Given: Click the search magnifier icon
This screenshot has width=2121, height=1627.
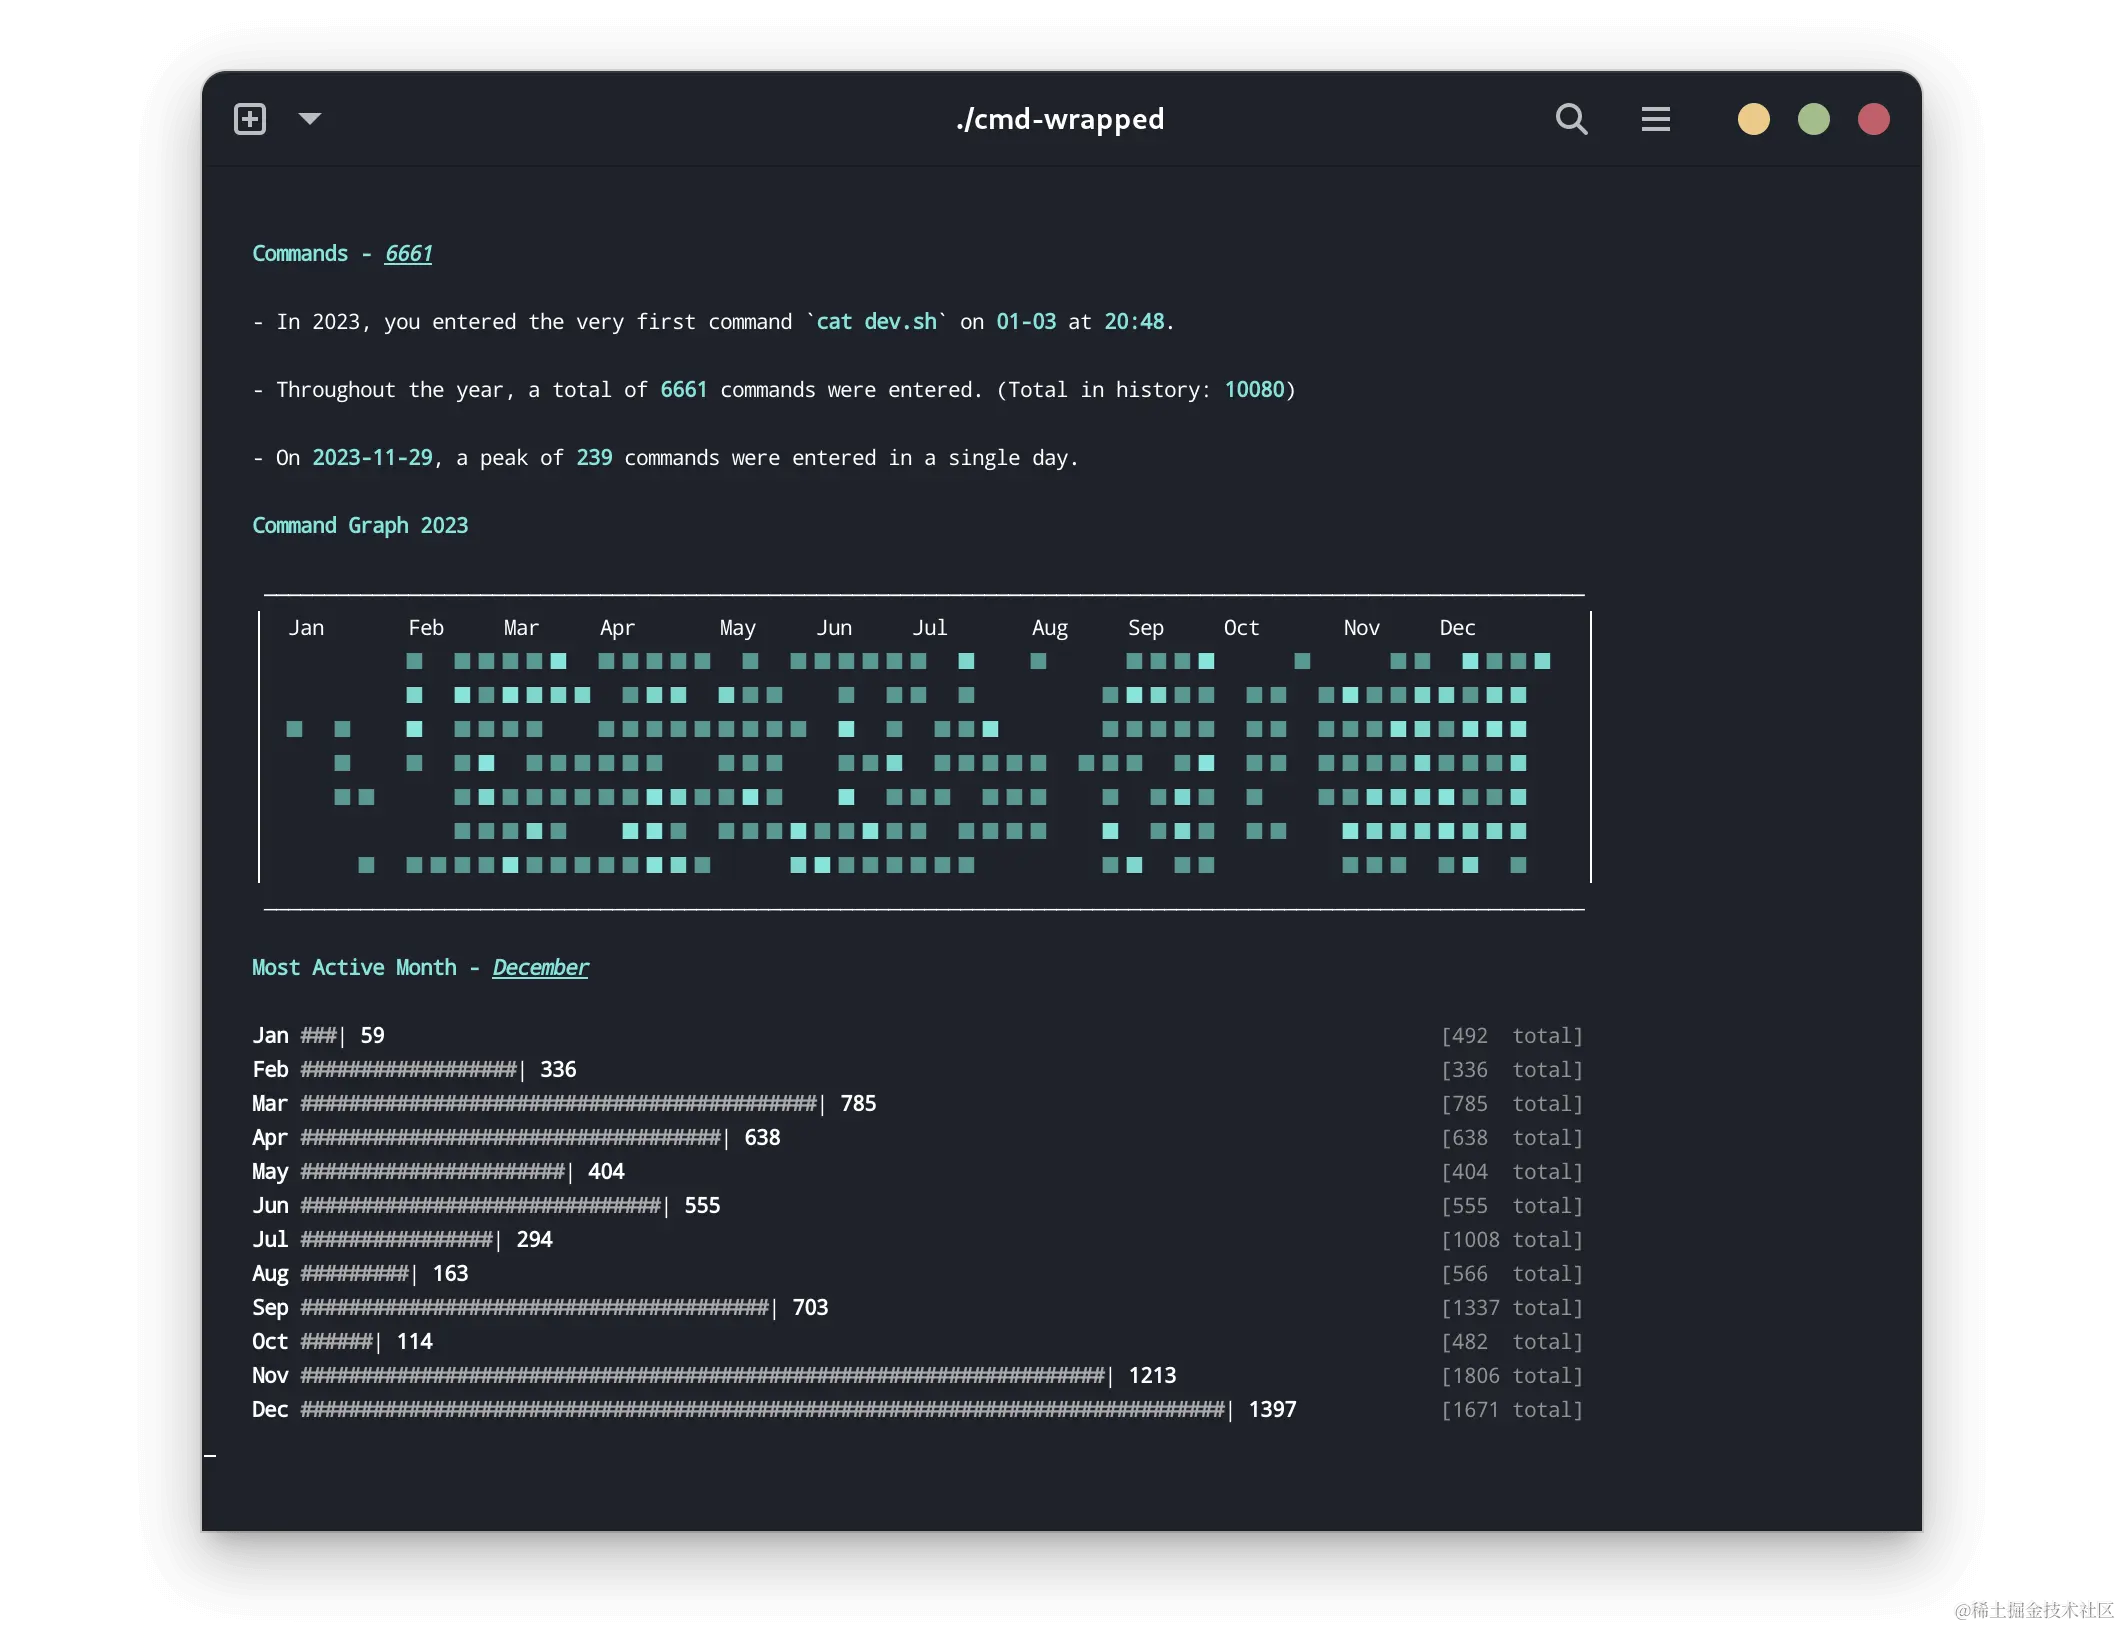Looking at the screenshot, I should pos(1571,119).
